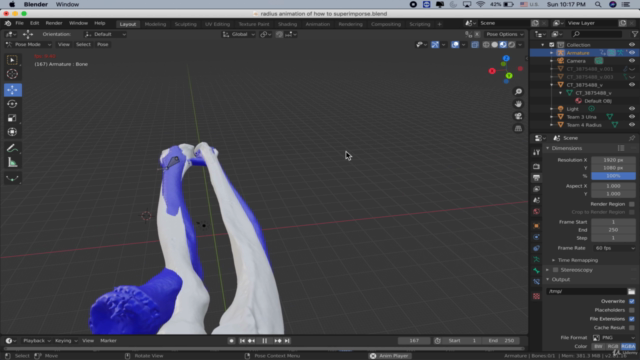Image resolution: width=640 pixels, height=360 pixels.
Task: Open the Output properties tab icon
Action: (536, 178)
